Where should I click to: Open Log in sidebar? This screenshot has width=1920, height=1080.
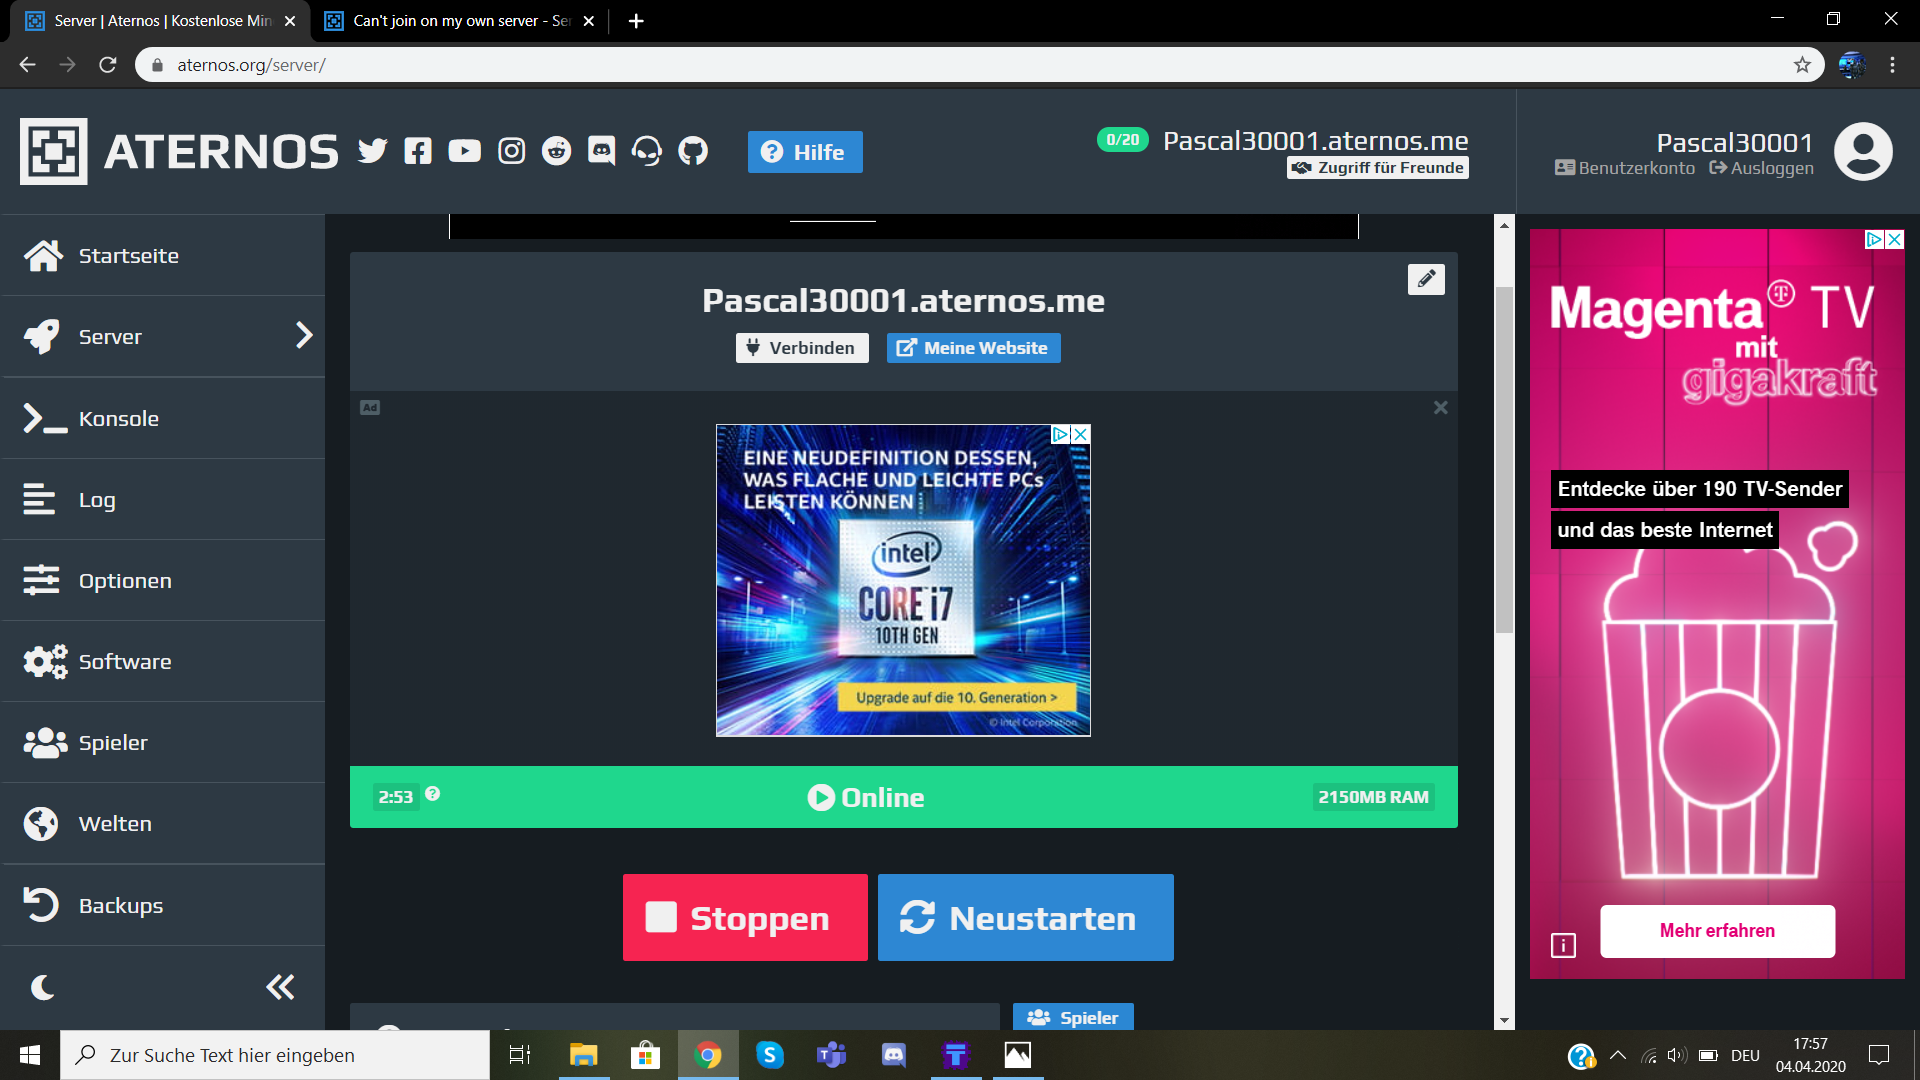[163, 499]
